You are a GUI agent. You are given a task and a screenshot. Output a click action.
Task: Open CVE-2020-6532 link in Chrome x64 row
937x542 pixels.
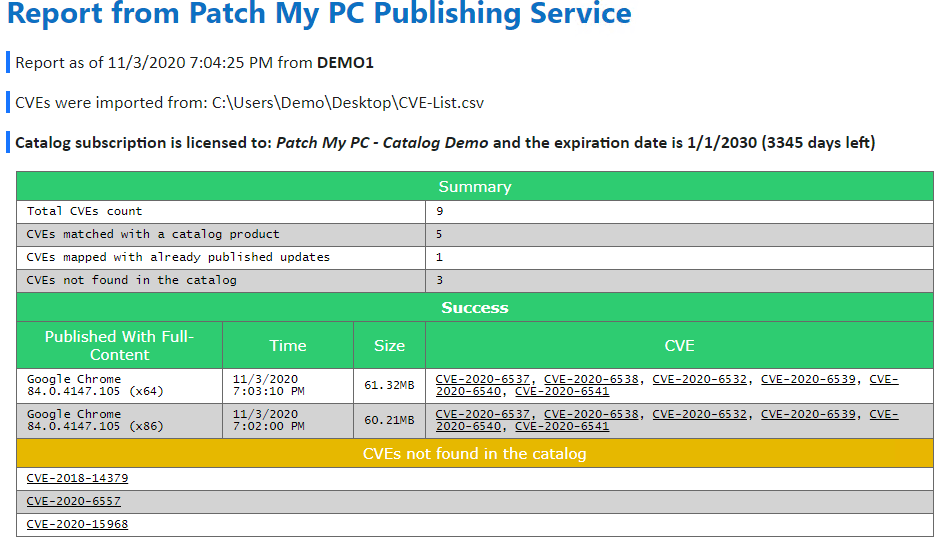(700, 379)
